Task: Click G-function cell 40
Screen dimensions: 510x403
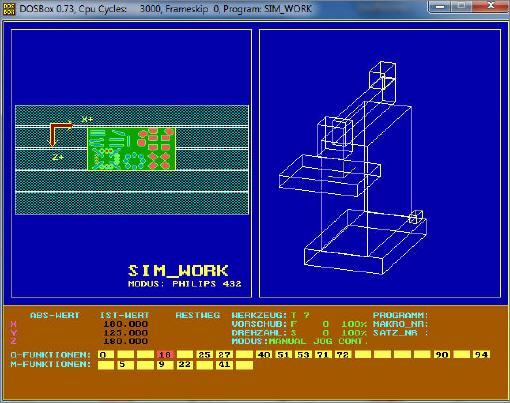Action: click(264, 354)
